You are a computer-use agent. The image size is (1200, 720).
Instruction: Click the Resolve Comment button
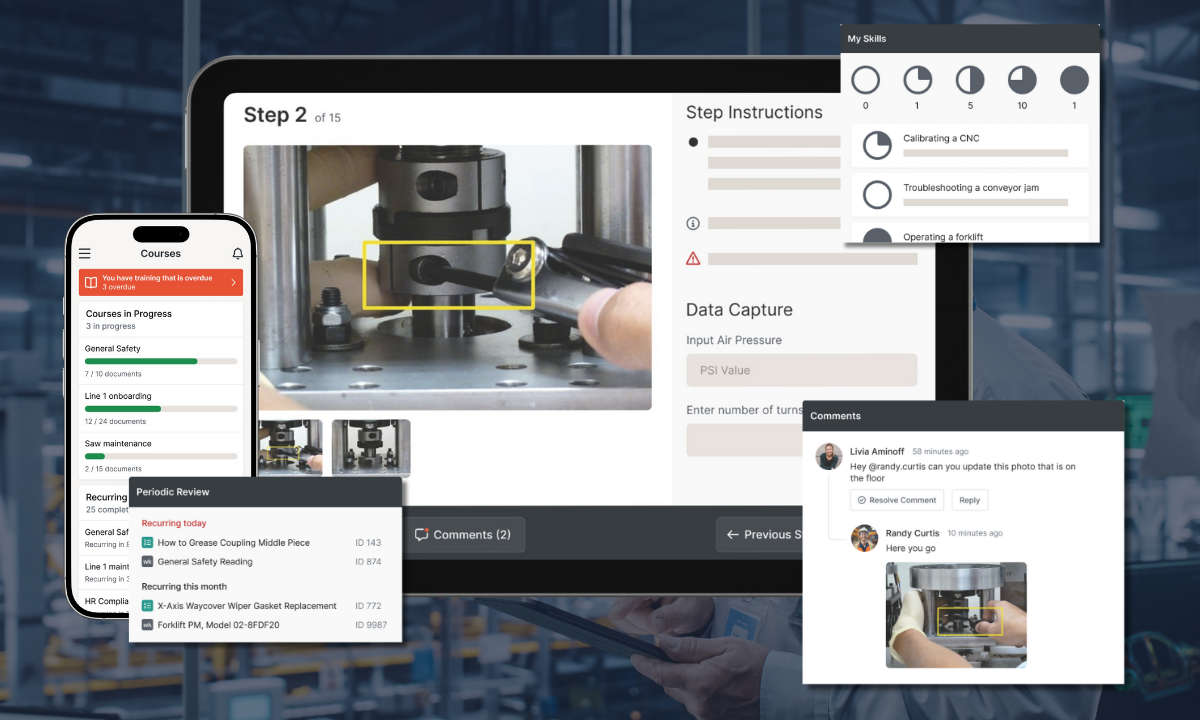[x=896, y=500]
